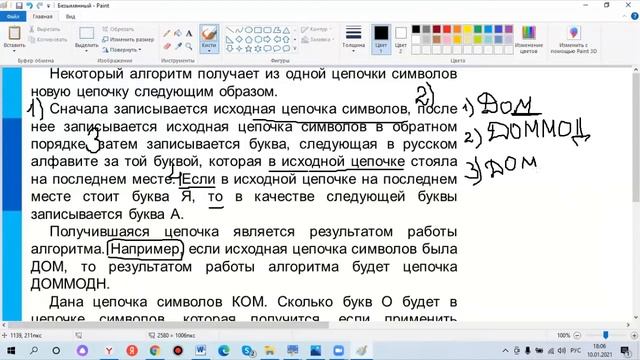This screenshot has height=360, width=640.
Task: Open the shape Fill (Заливка) dropdown
Action: (x=318, y=40)
